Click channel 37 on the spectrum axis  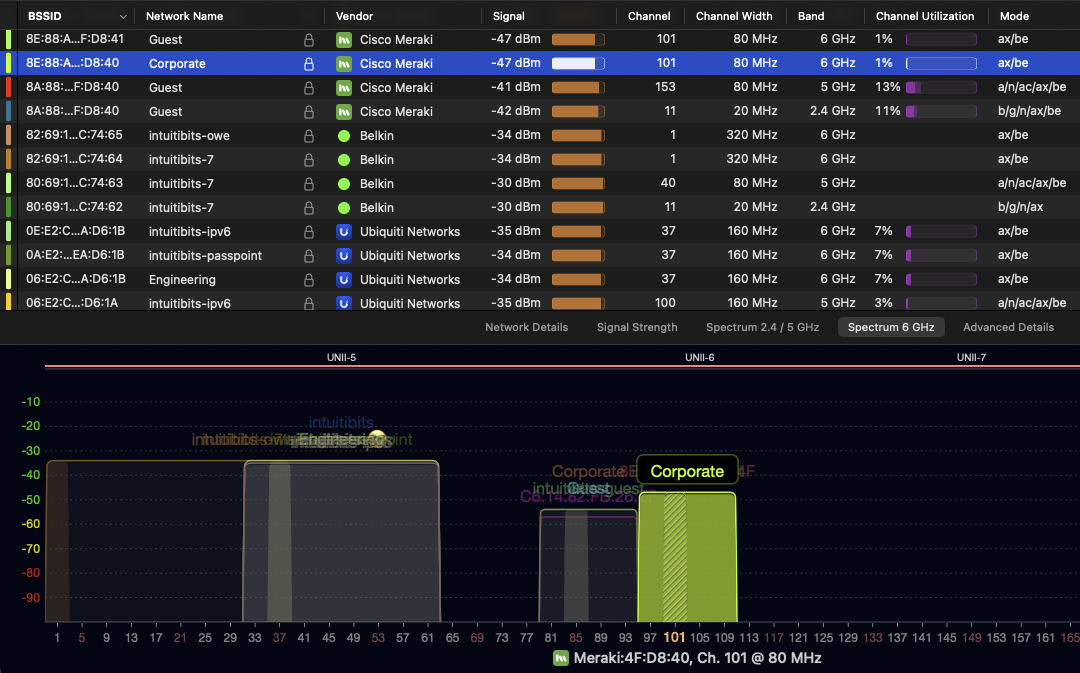[279, 638]
